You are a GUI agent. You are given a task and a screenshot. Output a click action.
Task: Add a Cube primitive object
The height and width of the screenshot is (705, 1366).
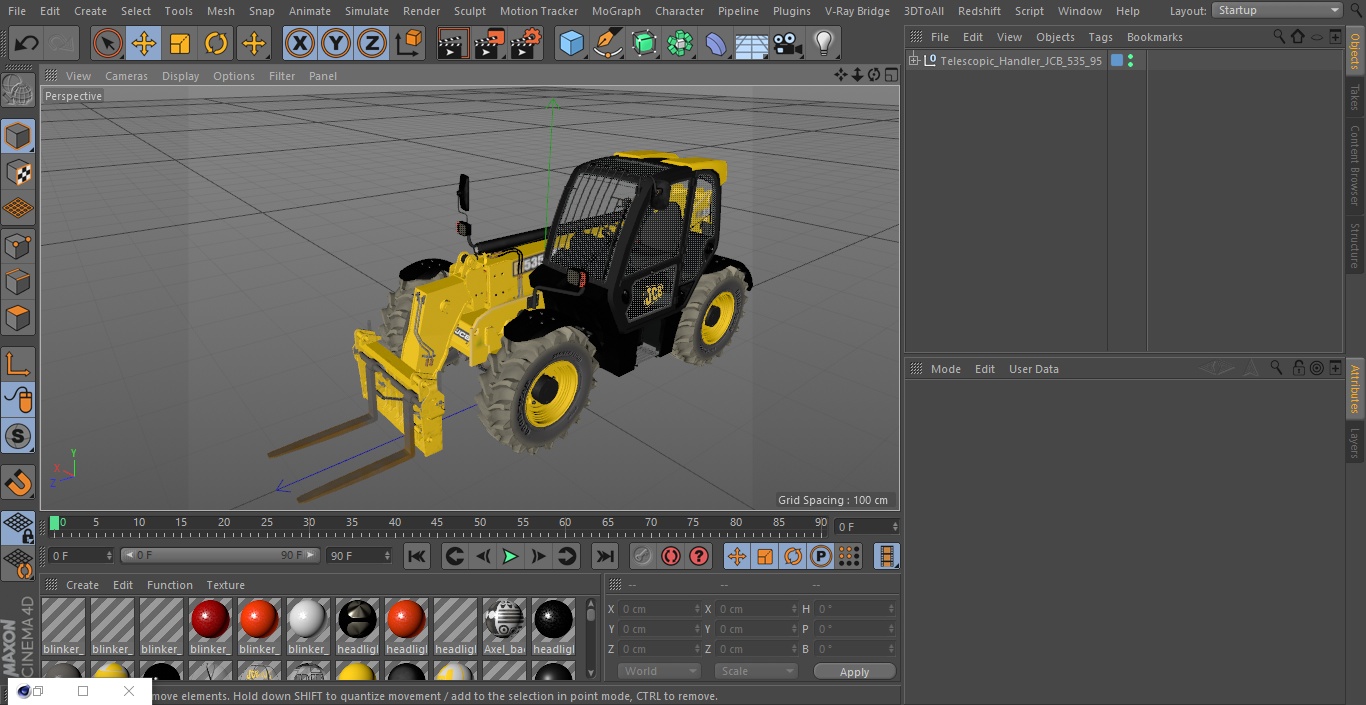(571, 43)
